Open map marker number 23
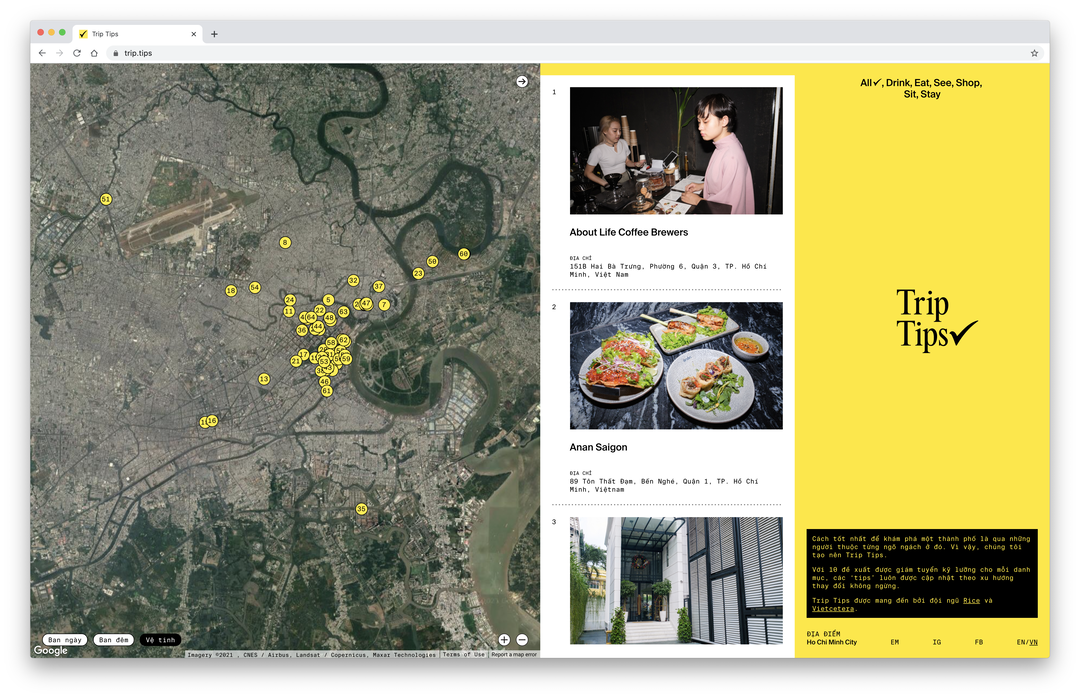The image size is (1080, 698). (418, 274)
